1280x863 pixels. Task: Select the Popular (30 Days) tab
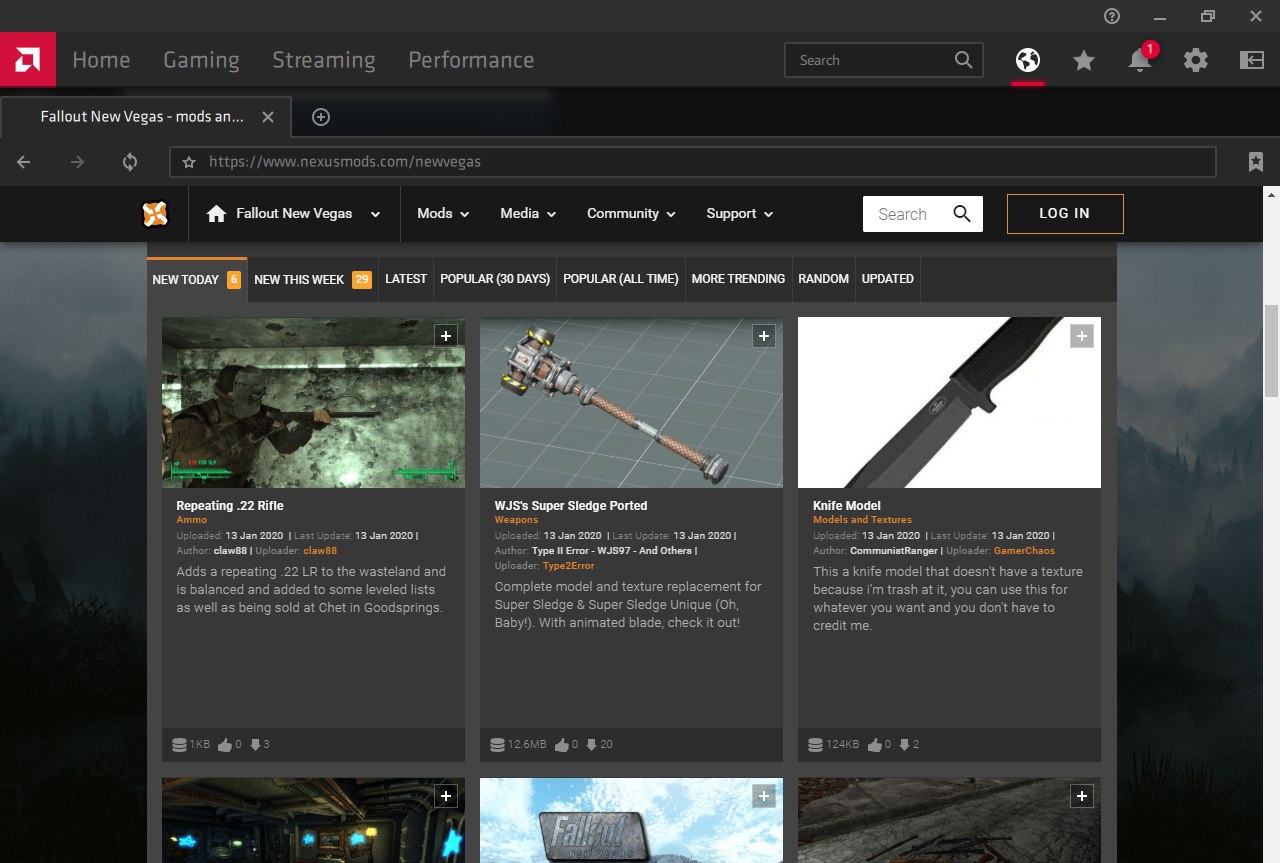(x=495, y=279)
